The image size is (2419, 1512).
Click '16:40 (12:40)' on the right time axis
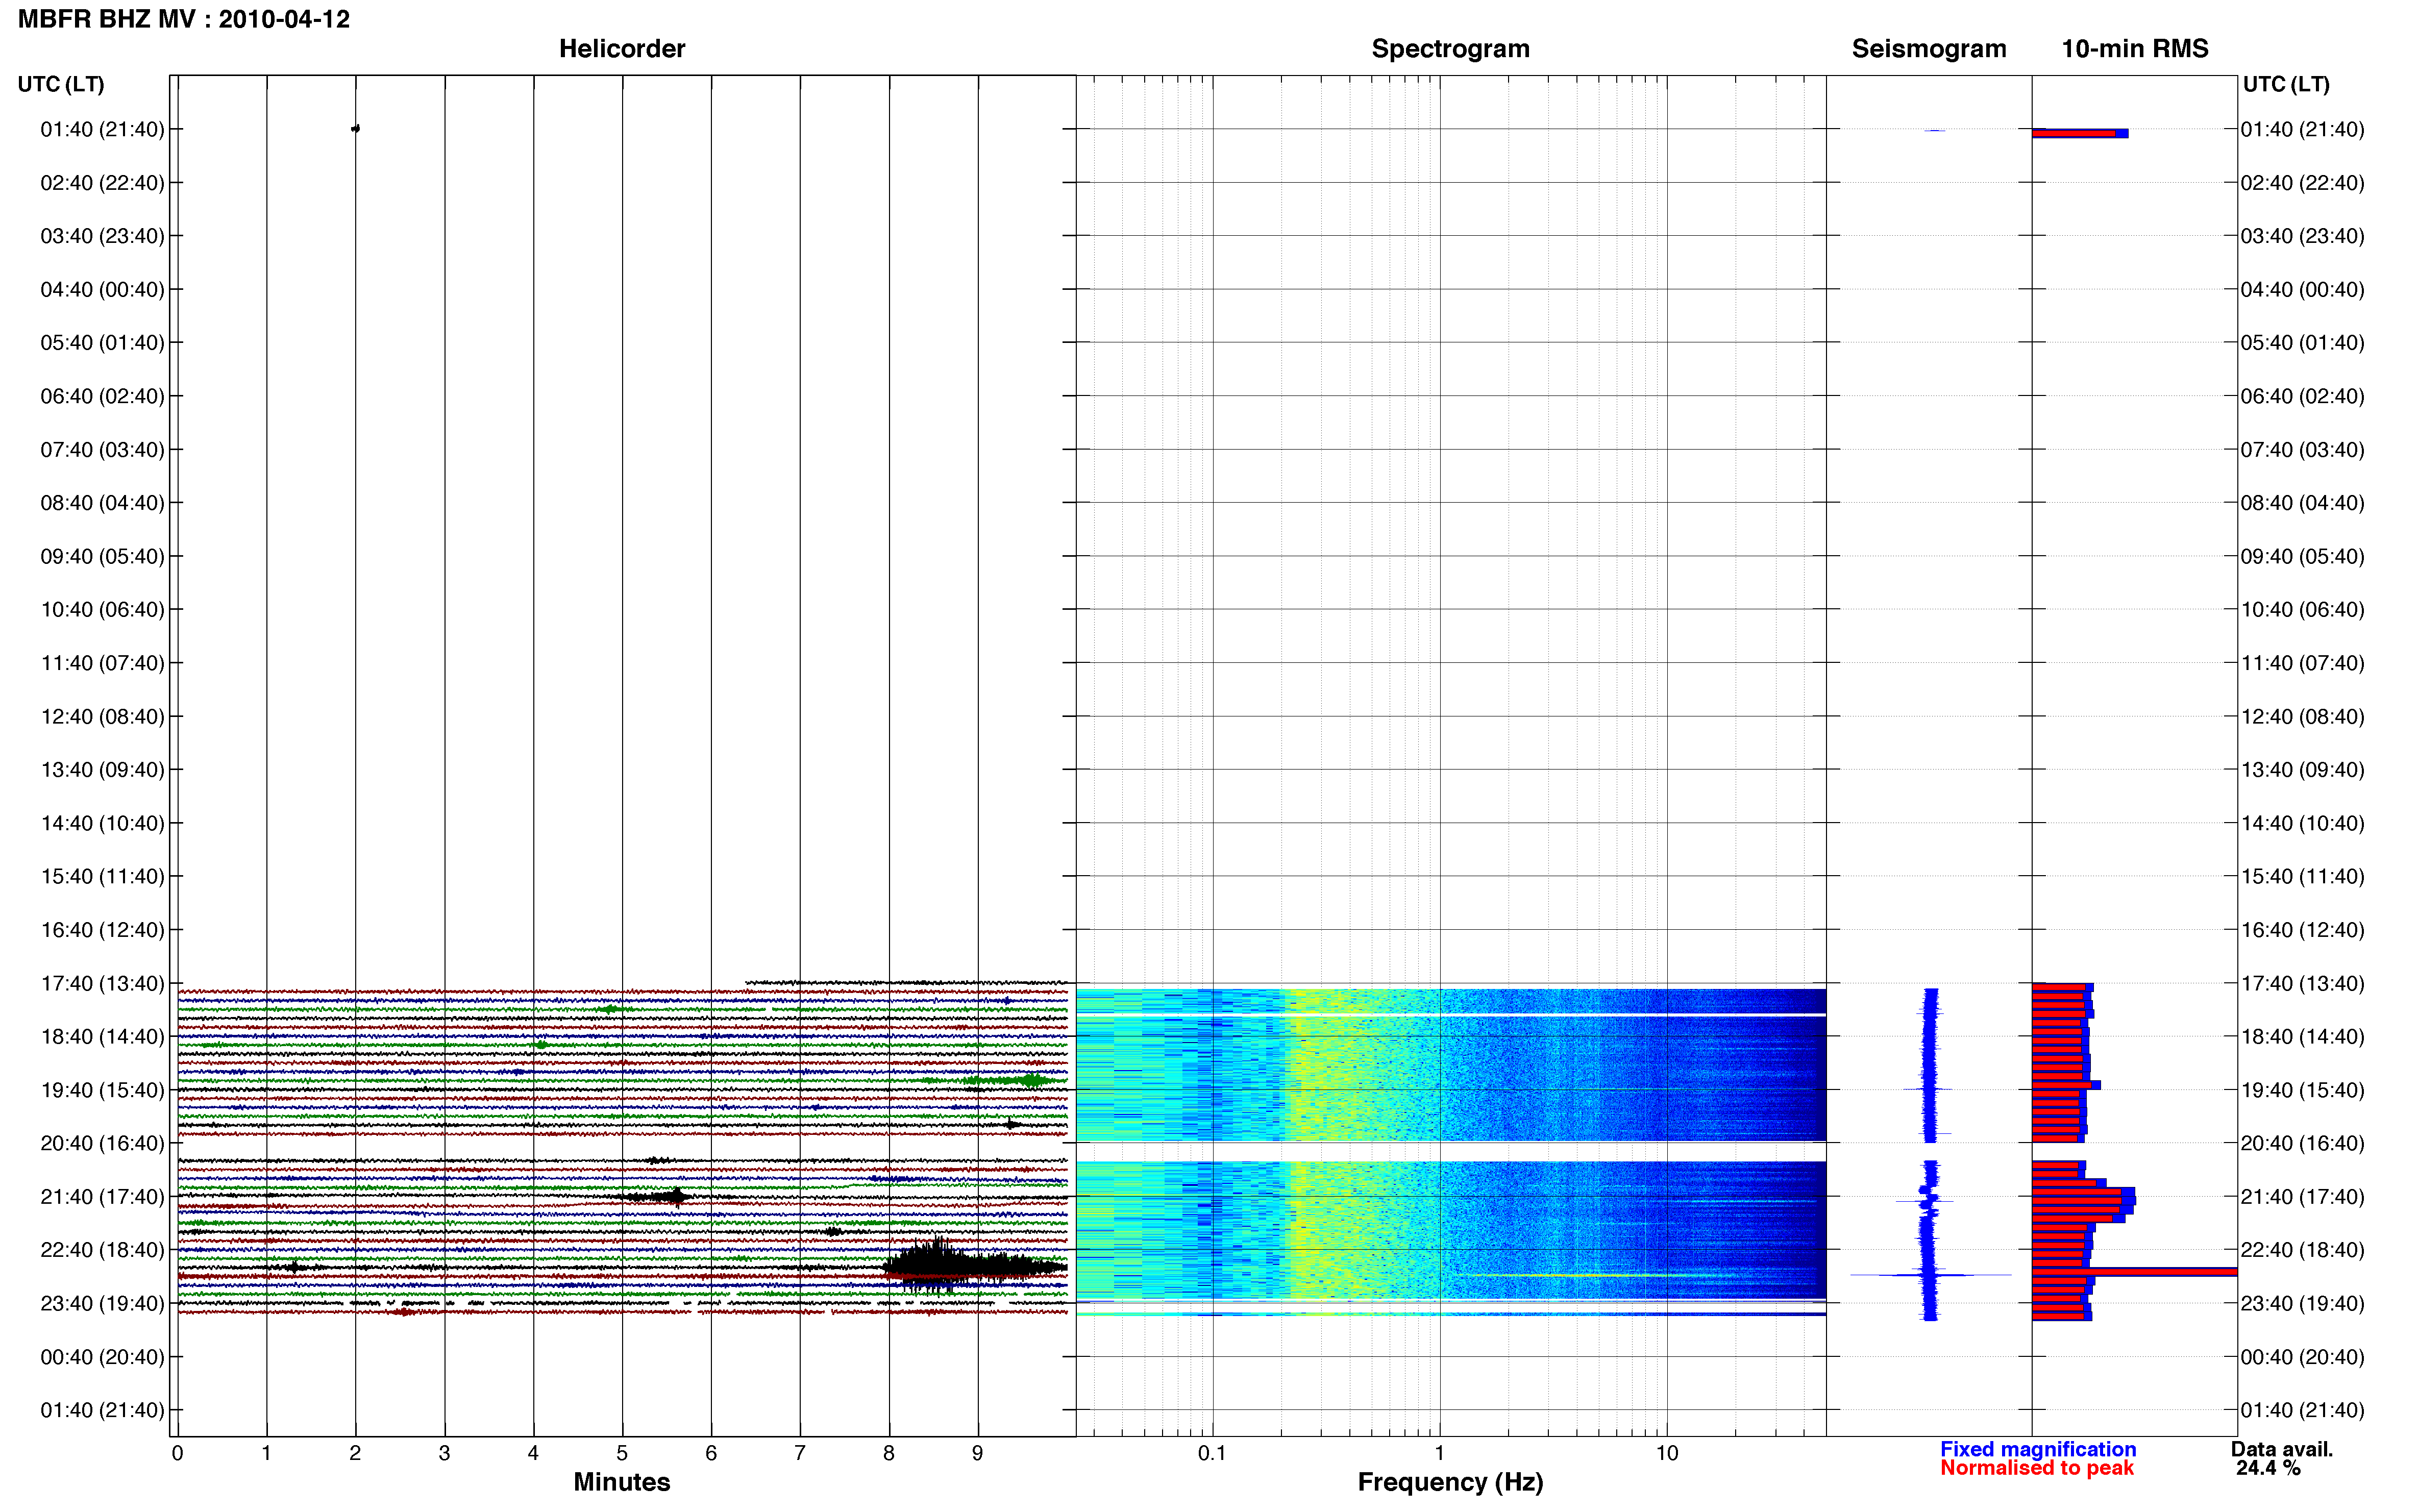click(2302, 930)
